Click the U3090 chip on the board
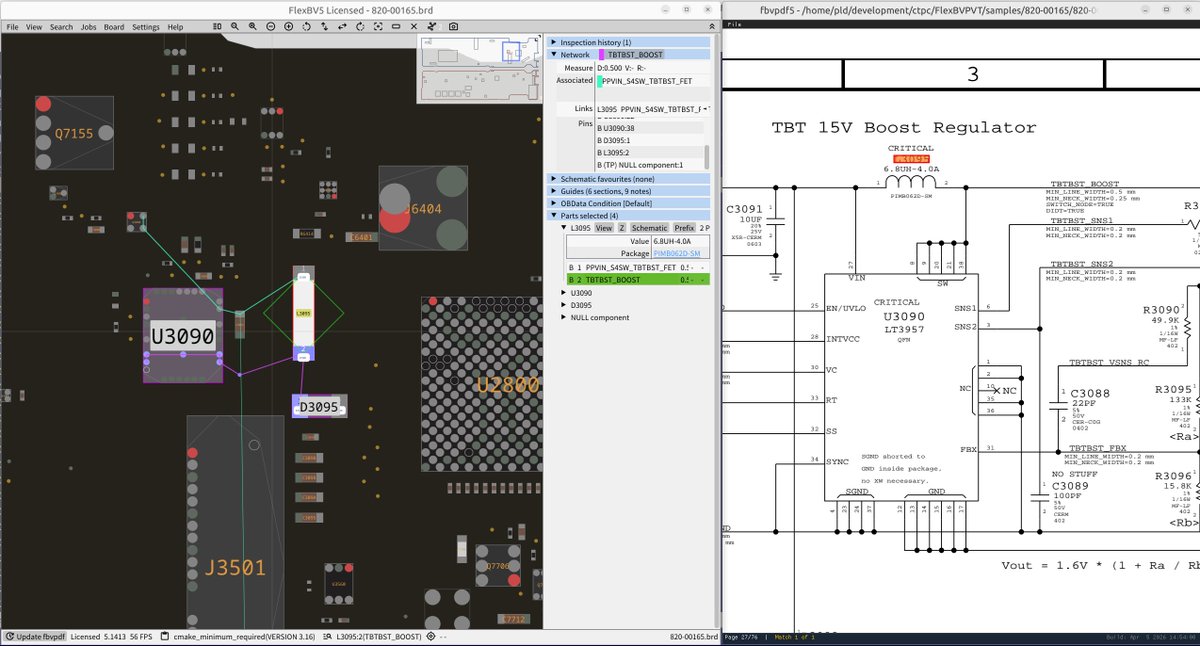 point(182,336)
